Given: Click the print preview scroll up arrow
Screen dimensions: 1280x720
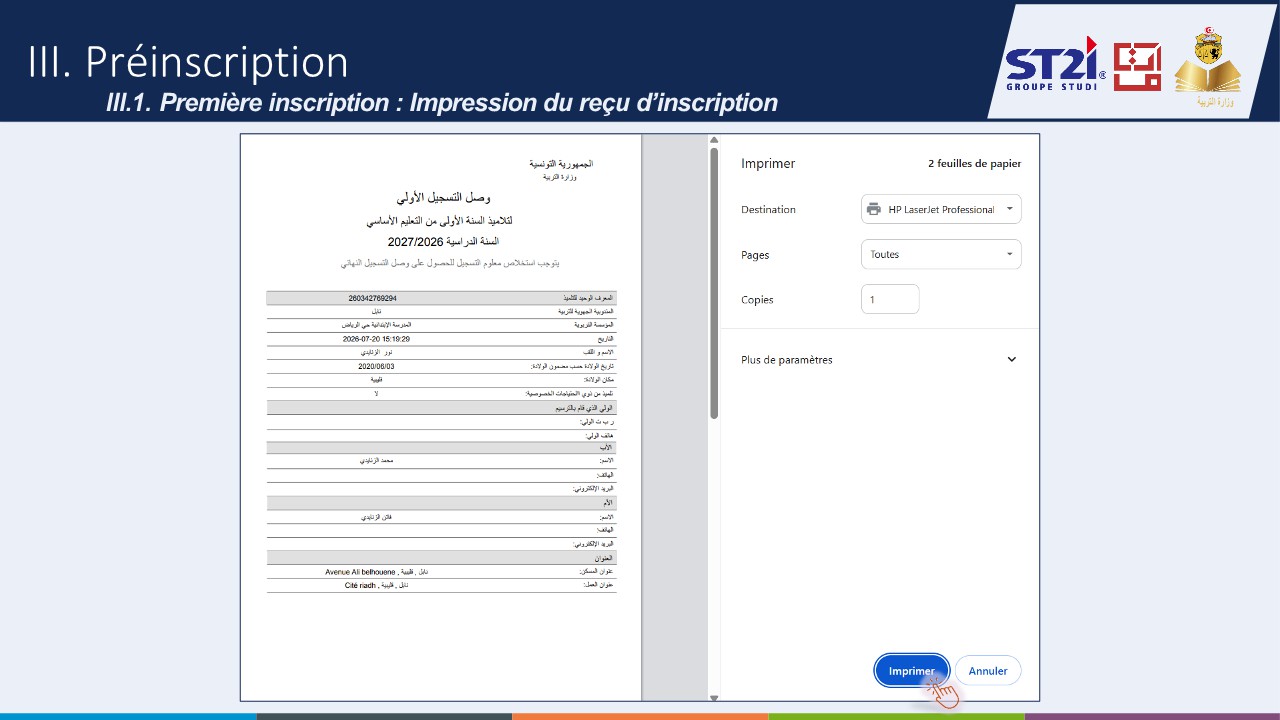Looking at the screenshot, I should pyautogui.click(x=714, y=140).
